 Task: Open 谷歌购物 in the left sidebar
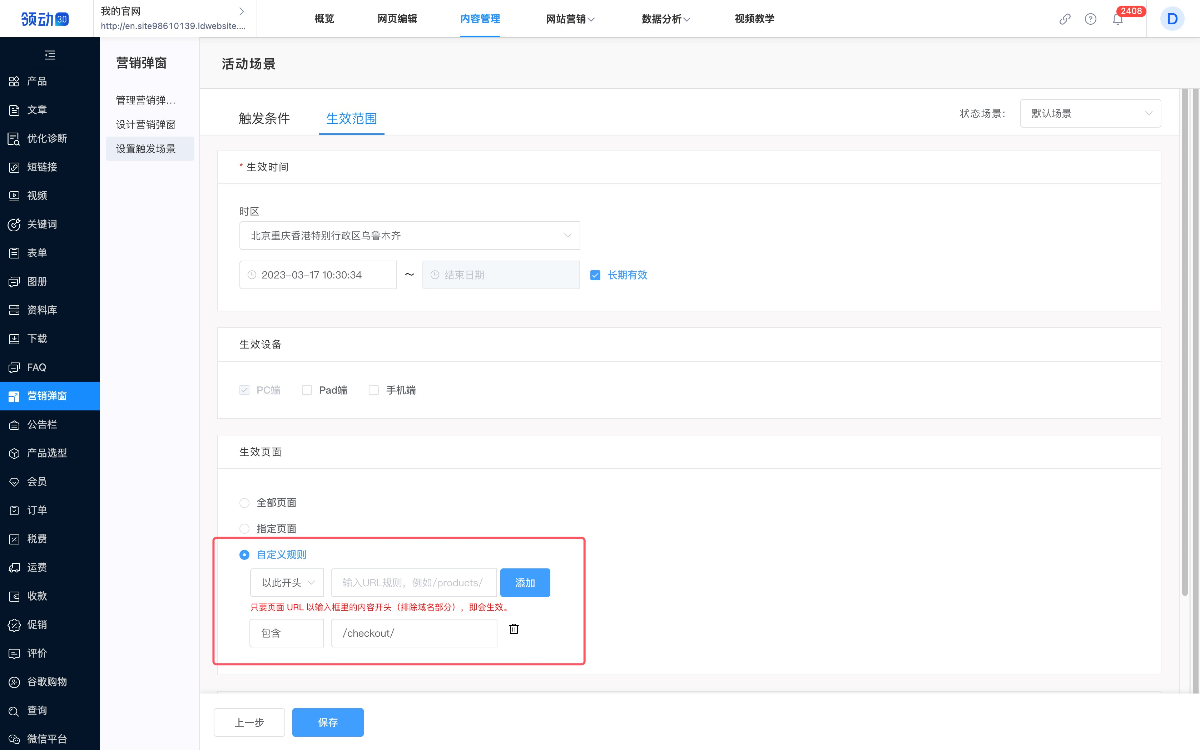coord(46,682)
